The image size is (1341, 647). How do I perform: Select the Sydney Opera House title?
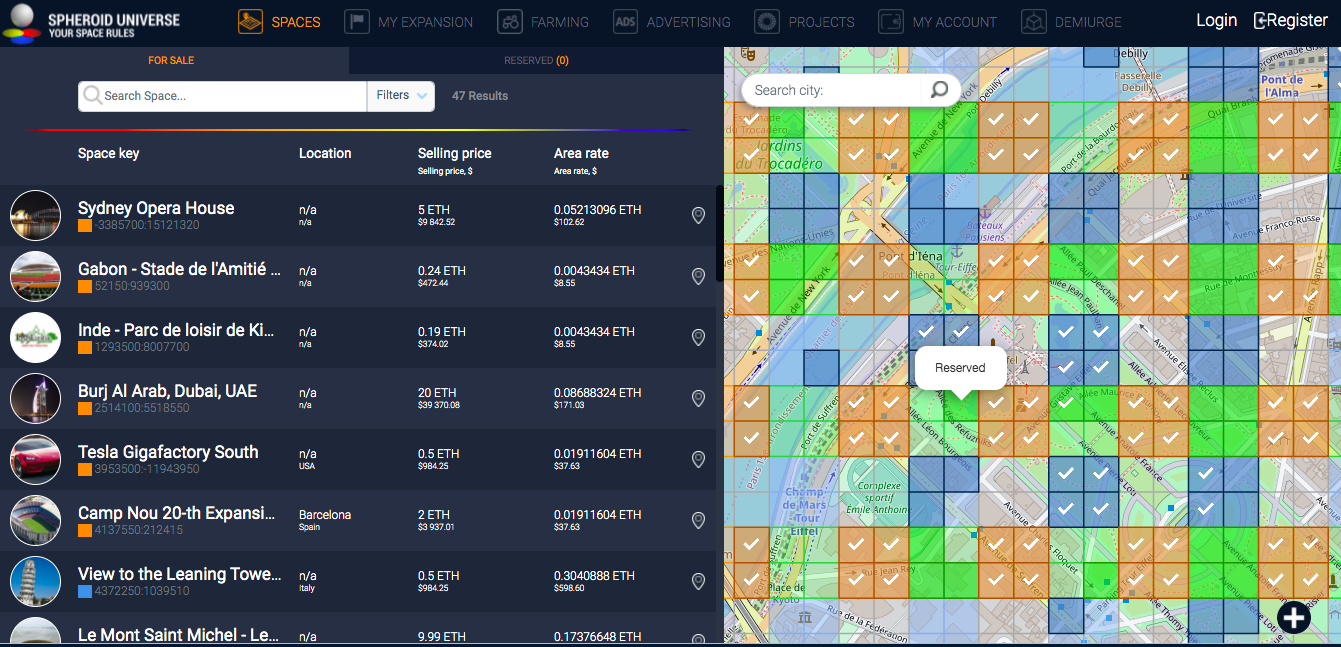point(156,208)
